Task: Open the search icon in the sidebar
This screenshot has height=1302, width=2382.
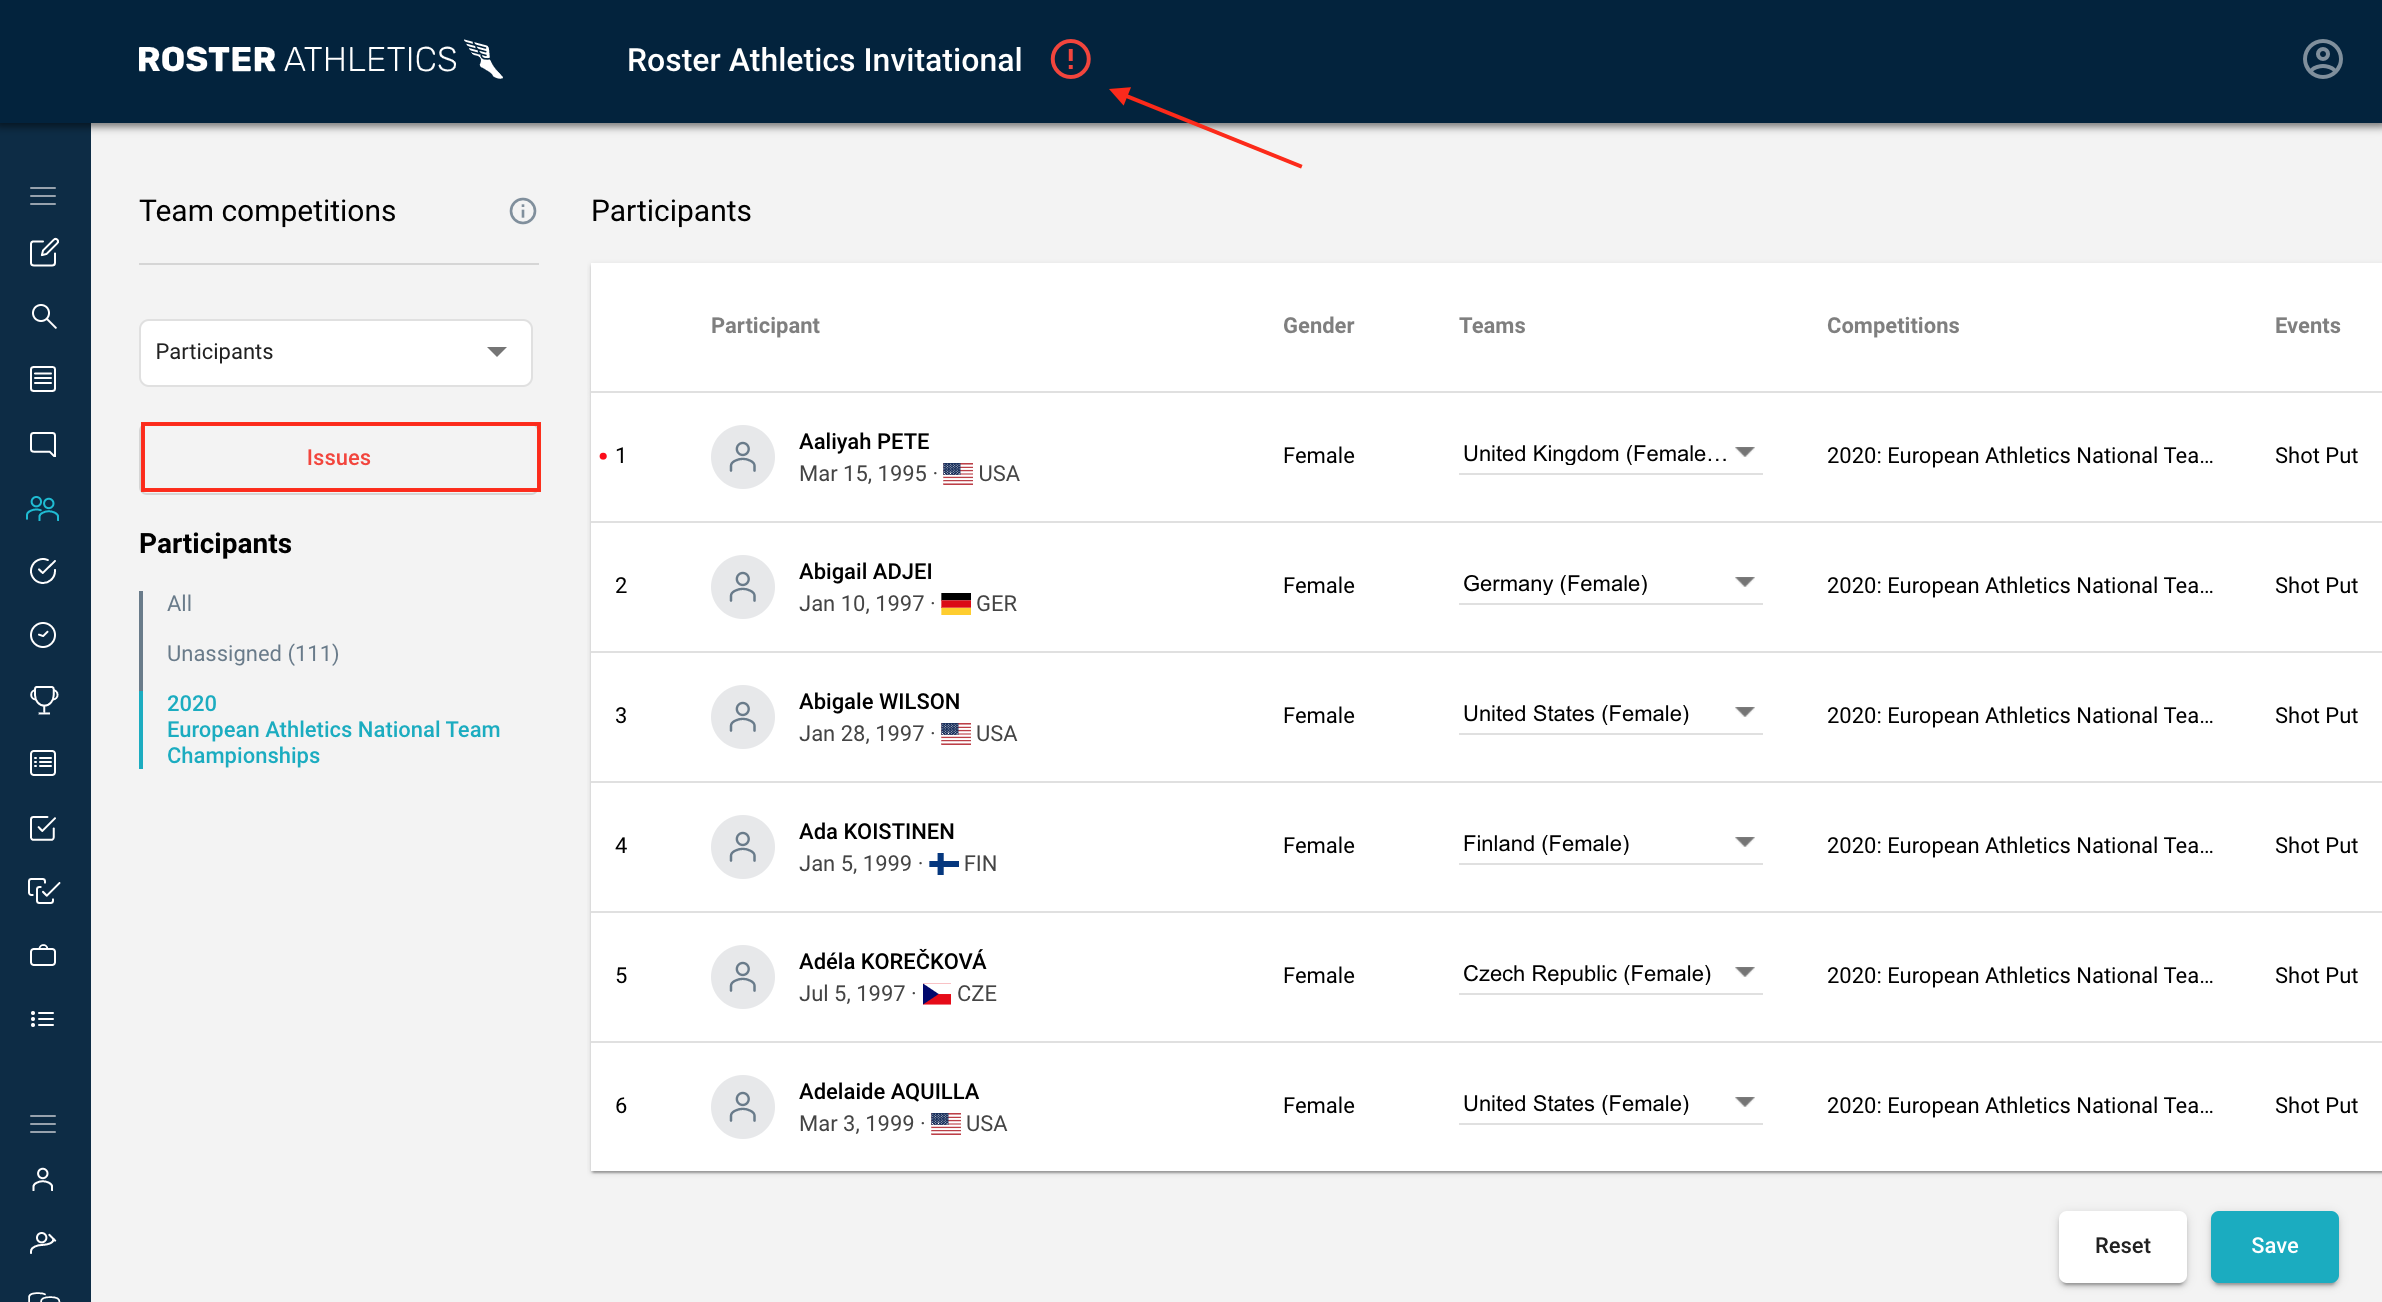Action: 44,316
